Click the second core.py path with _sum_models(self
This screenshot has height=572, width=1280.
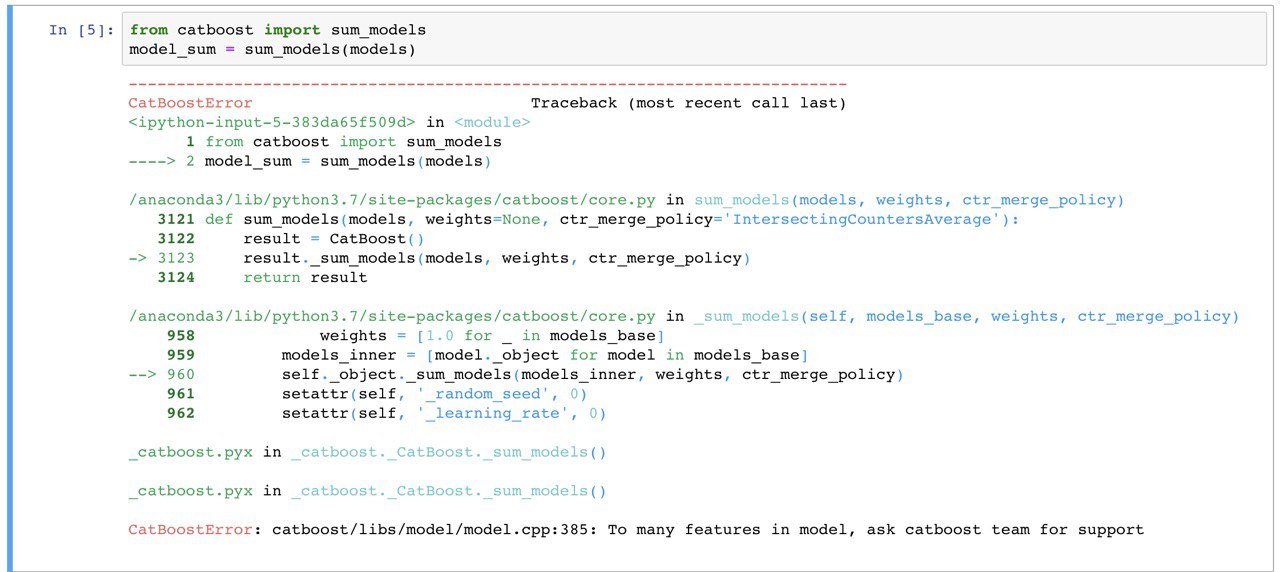coord(683,316)
